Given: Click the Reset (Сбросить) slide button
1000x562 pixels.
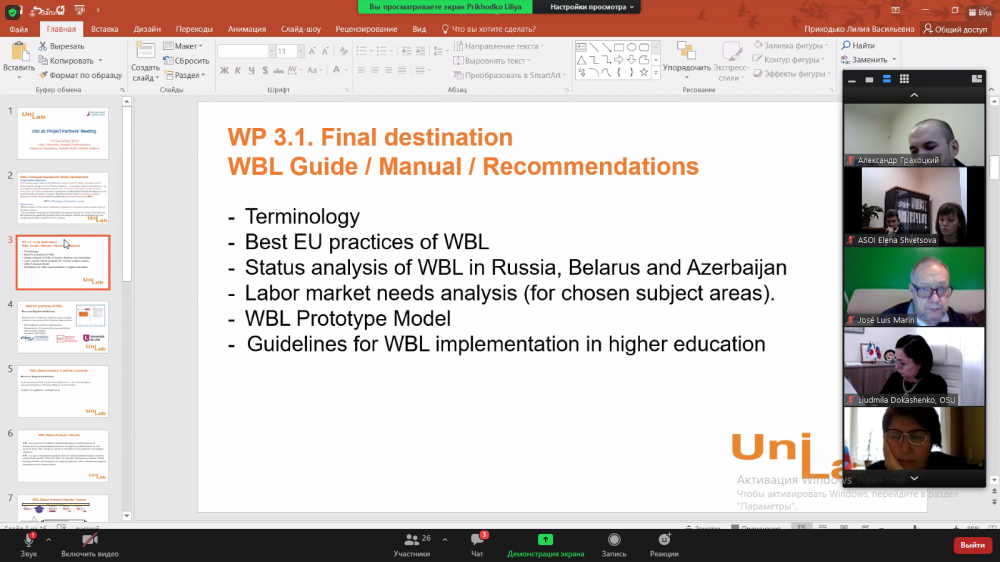Looking at the screenshot, I should [186, 61].
